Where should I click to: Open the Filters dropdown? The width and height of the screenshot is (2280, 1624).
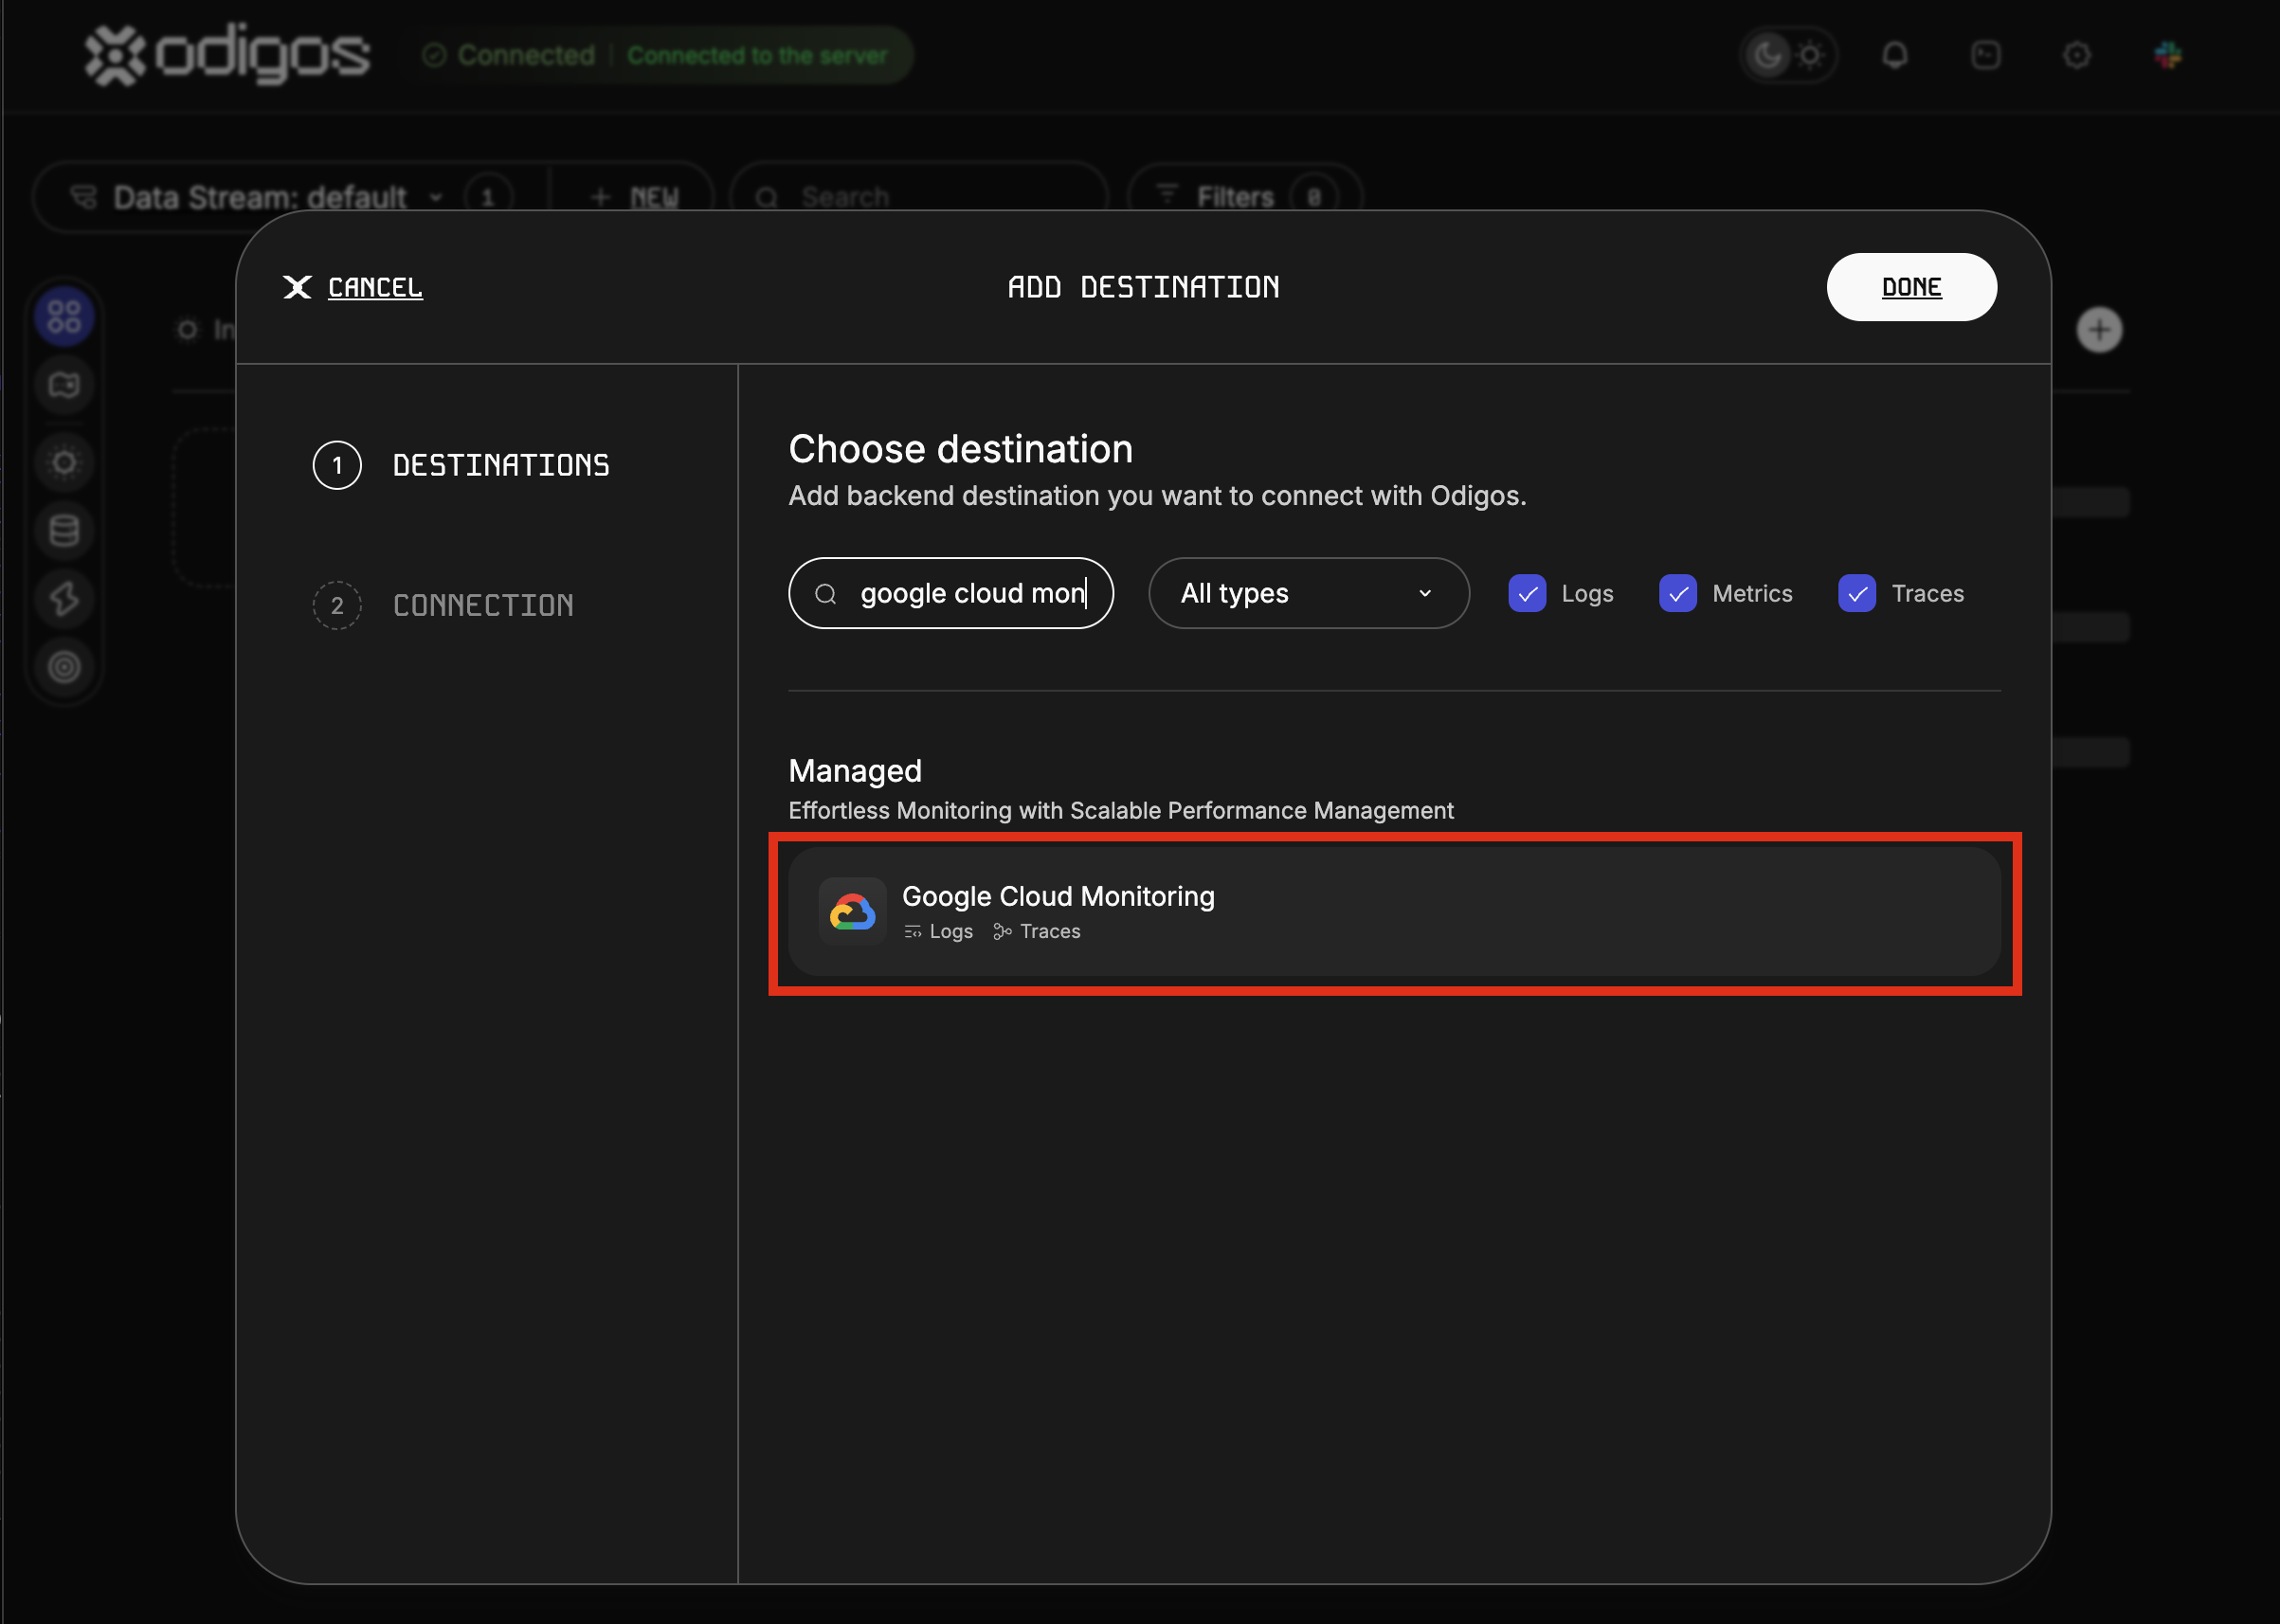pos(1244,197)
